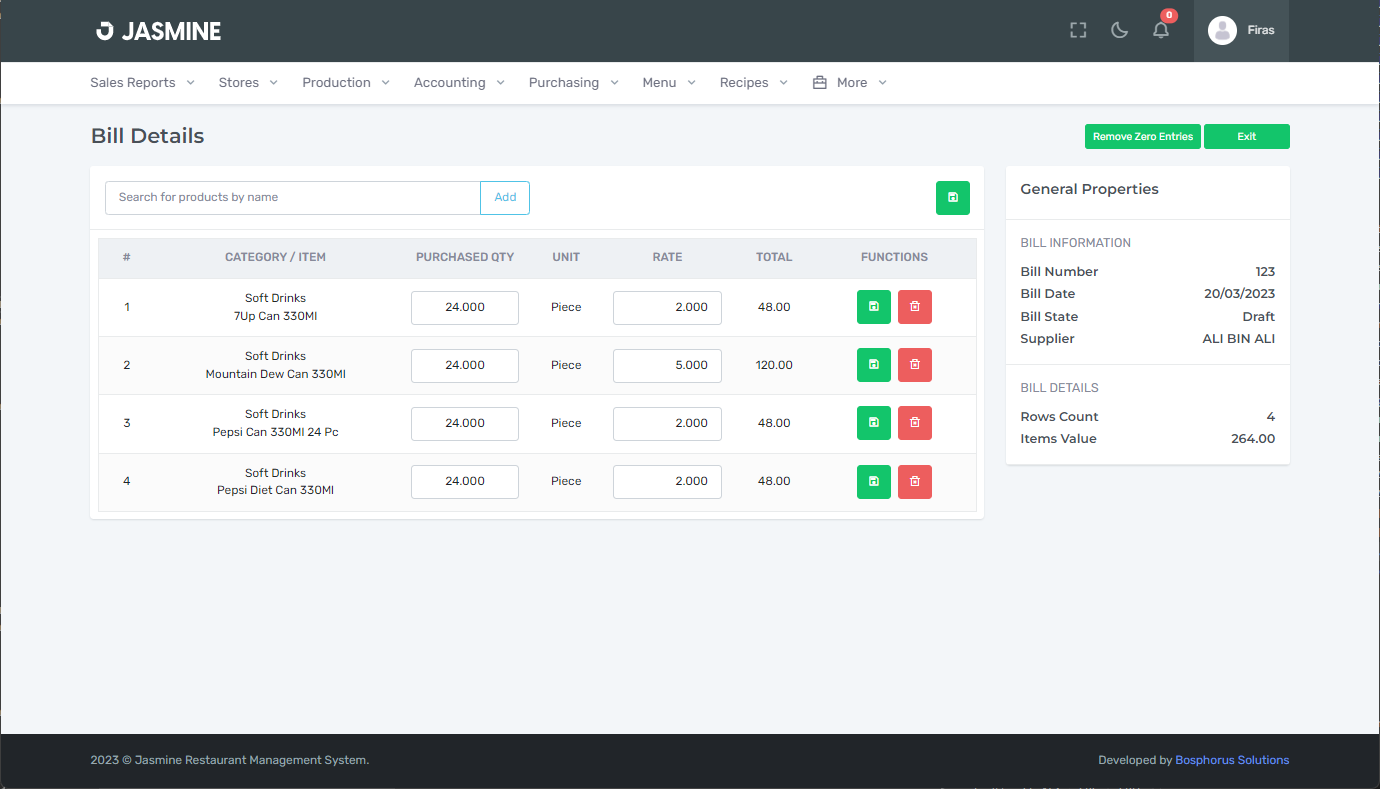Delete the Pepsi Diet Can 330Ml row
The height and width of the screenshot is (789, 1380).
point(914,482)
